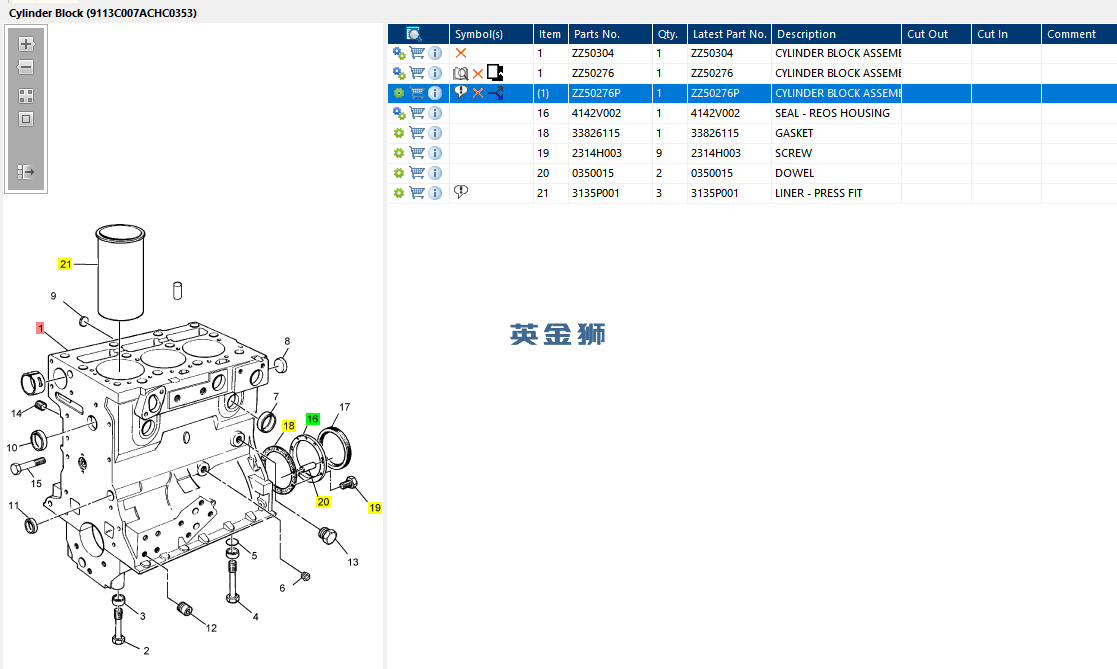Open the magnifier book symbol for ZZ50276
The height and width of the screenshot is (669, 1117).
(x=461, y=73)
